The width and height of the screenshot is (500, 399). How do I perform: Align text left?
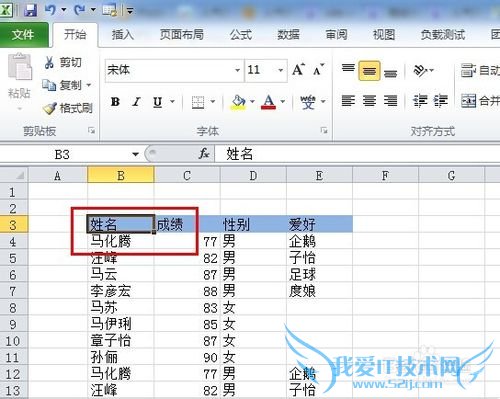click(x=348, y=100)
